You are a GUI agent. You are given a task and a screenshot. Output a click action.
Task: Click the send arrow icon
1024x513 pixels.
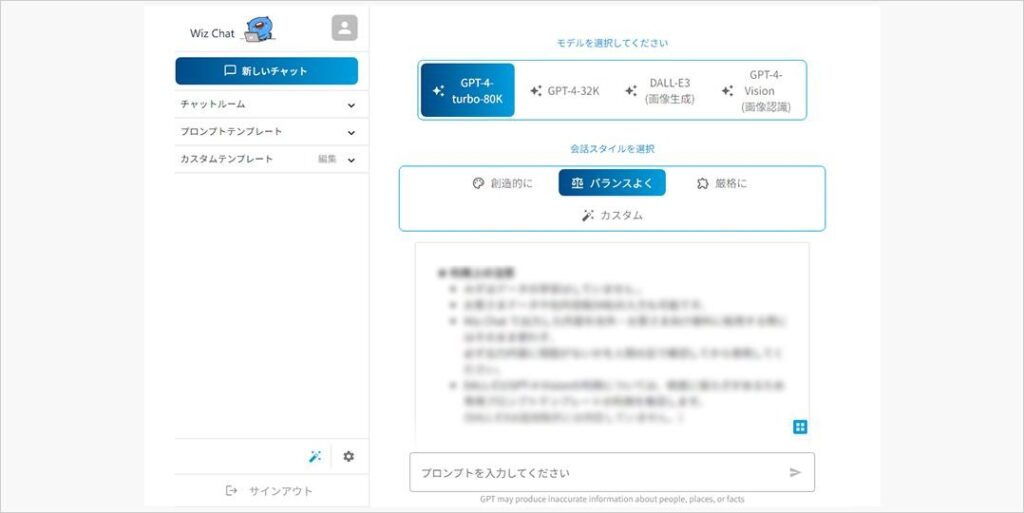coord(795,472)
